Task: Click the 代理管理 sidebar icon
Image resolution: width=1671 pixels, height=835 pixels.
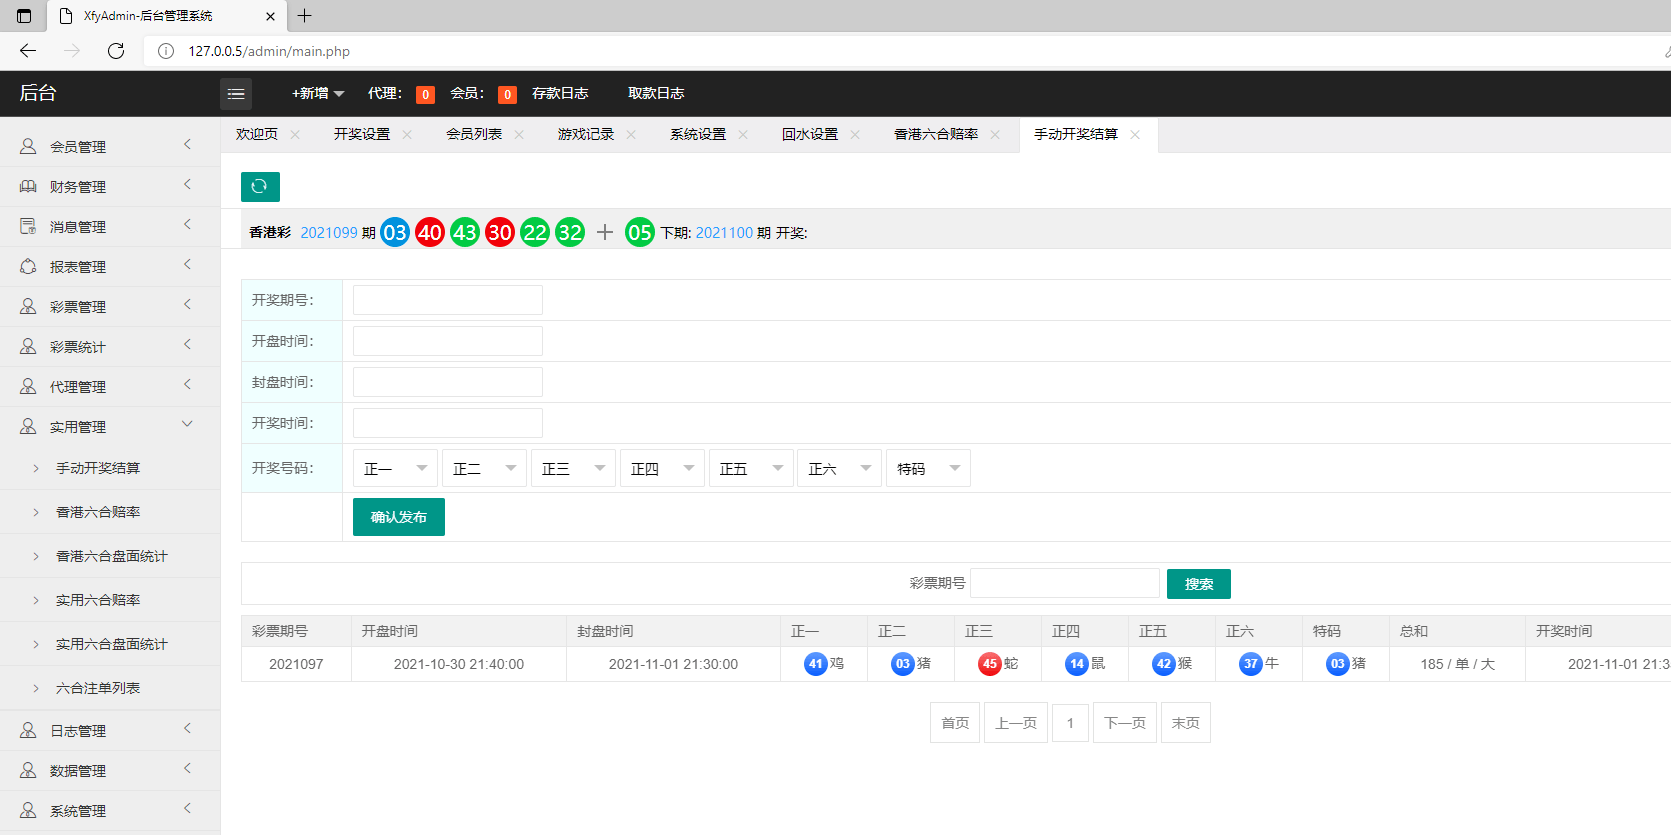Action: (28, 386)
